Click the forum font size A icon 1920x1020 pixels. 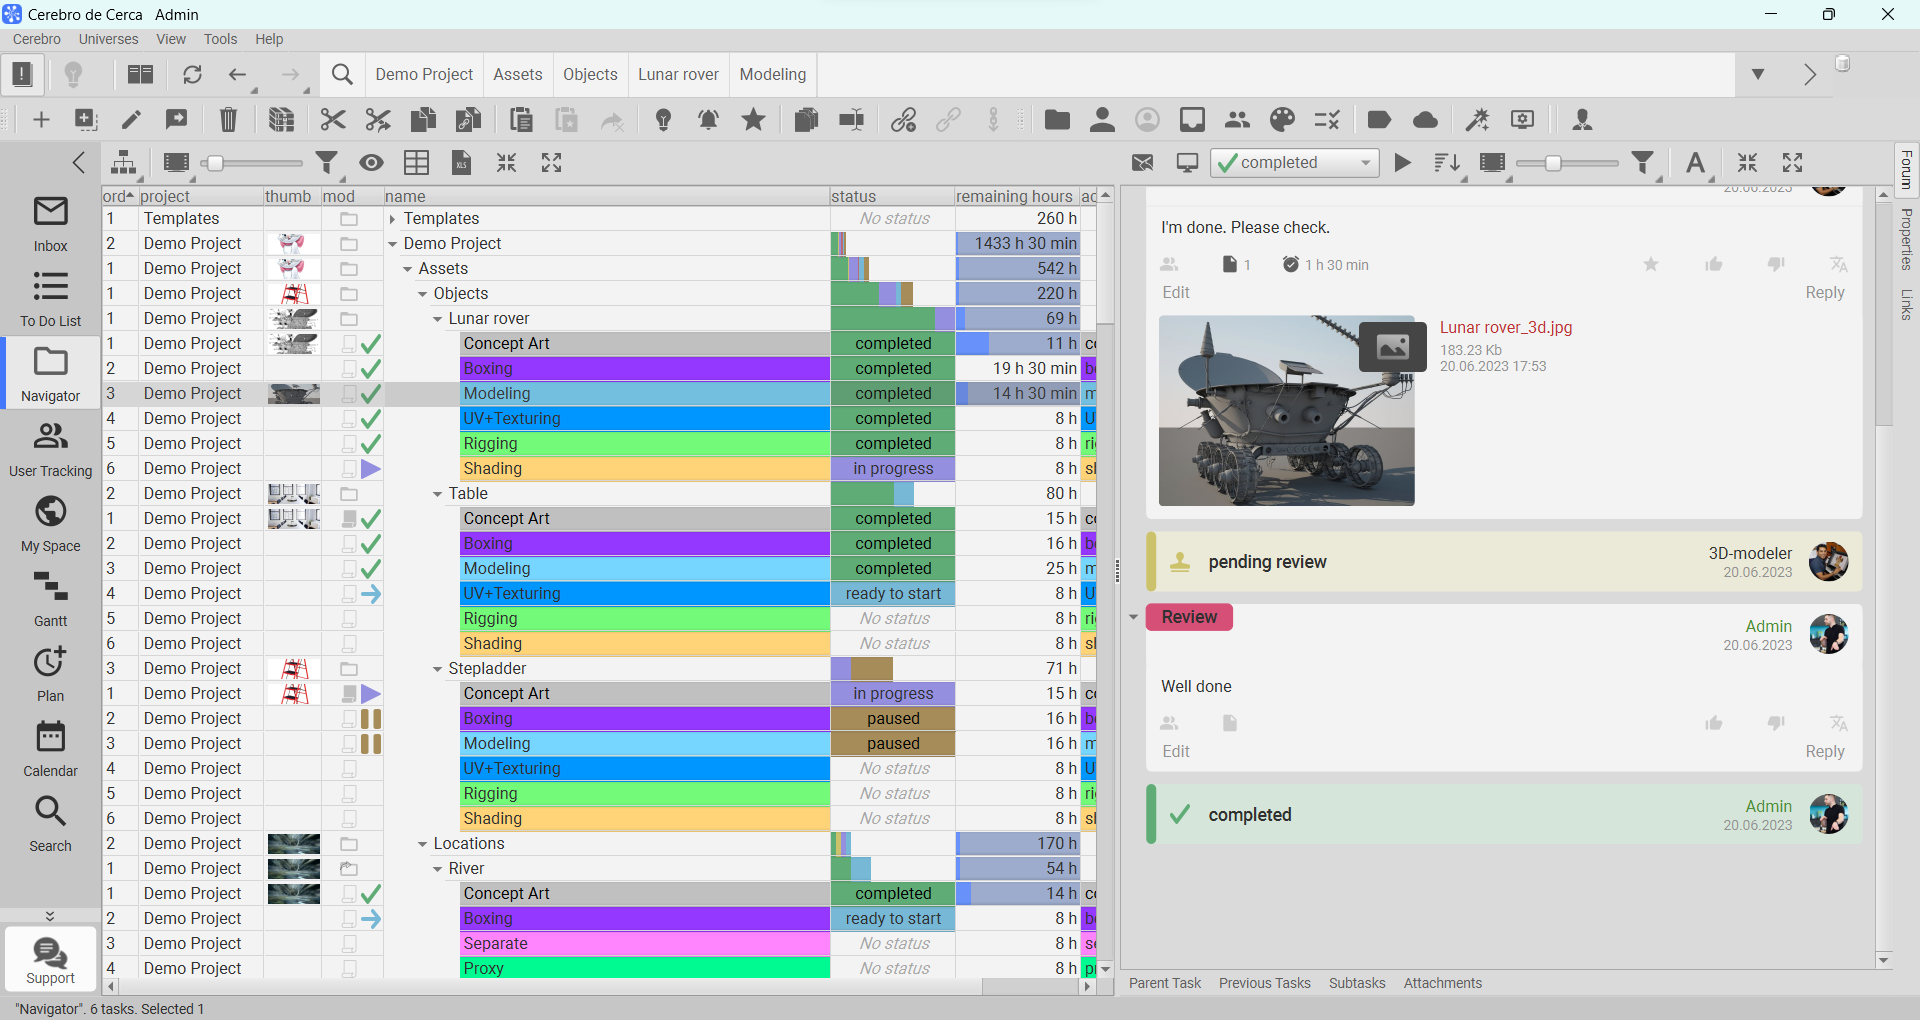click(1695, 163)
